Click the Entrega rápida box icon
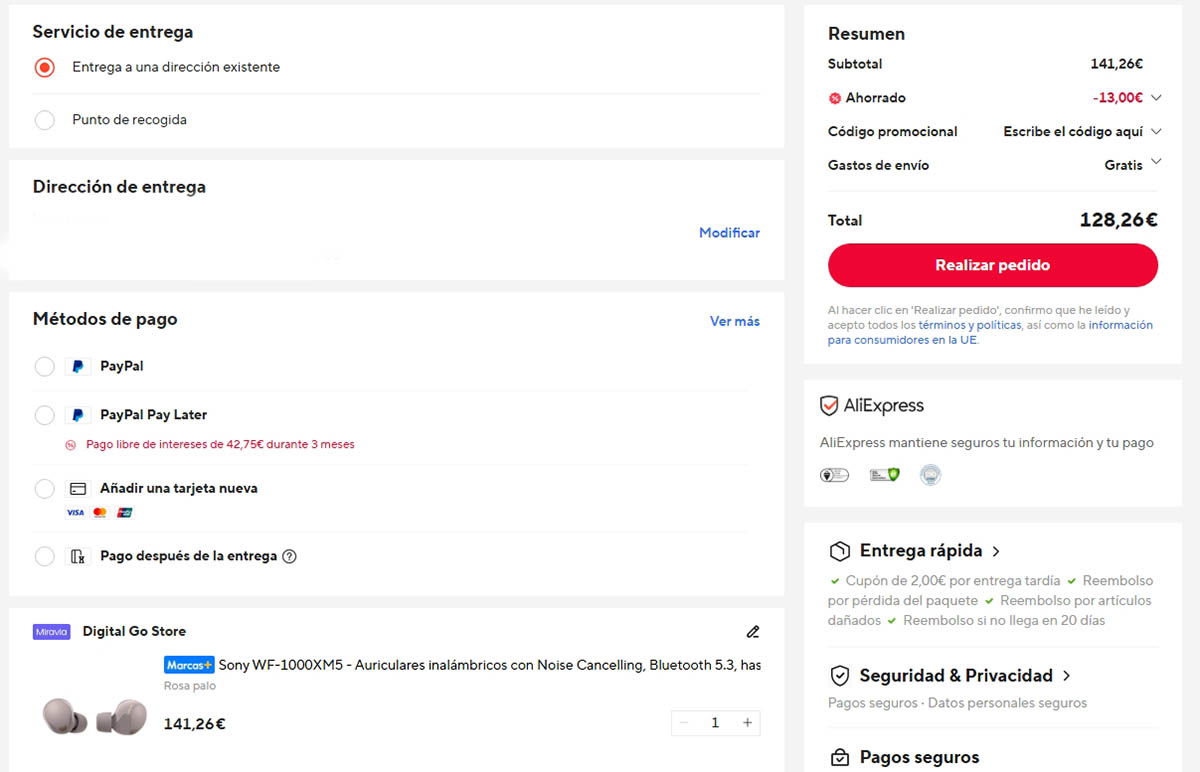1200x772 pixels. [840, 551]
